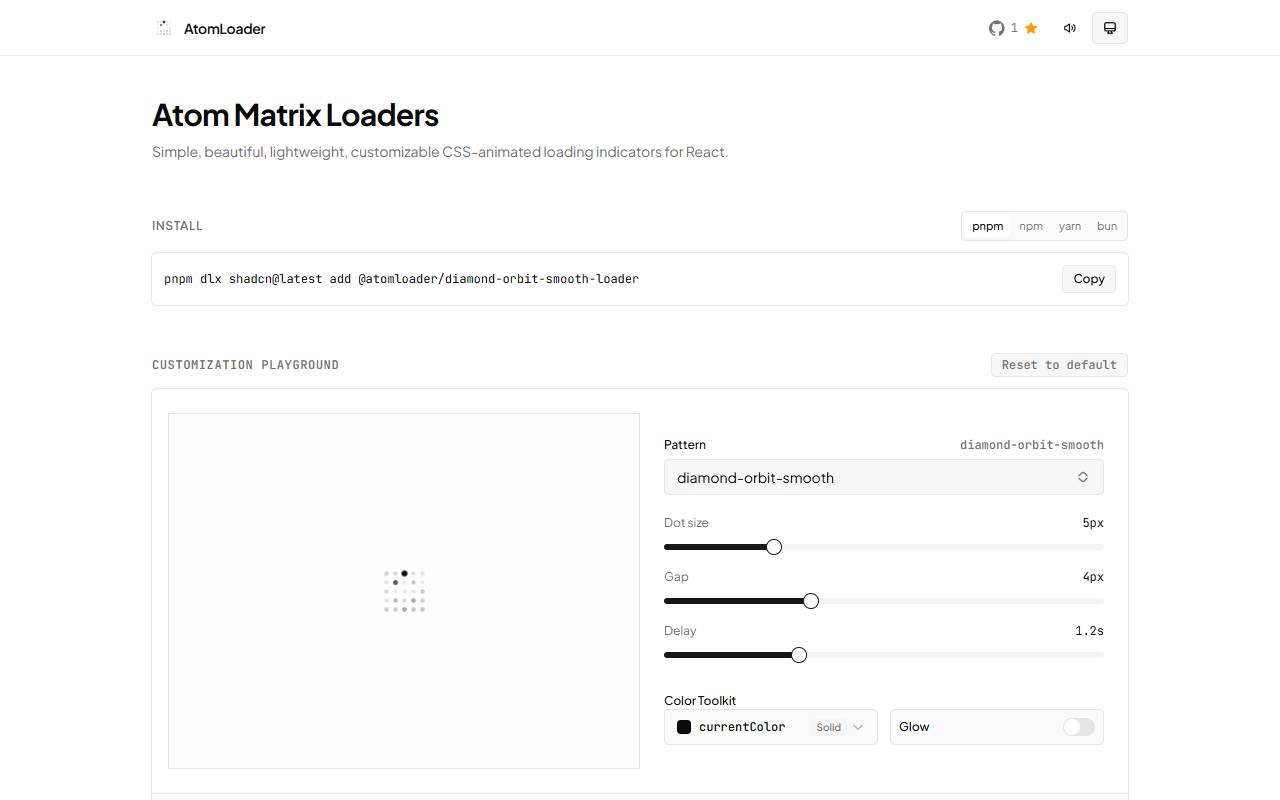This screenshot has width=1280, height=800.
Task: Click the CUSTOMIZATION PLAYGROUND heading
Action: click(245, 365)
